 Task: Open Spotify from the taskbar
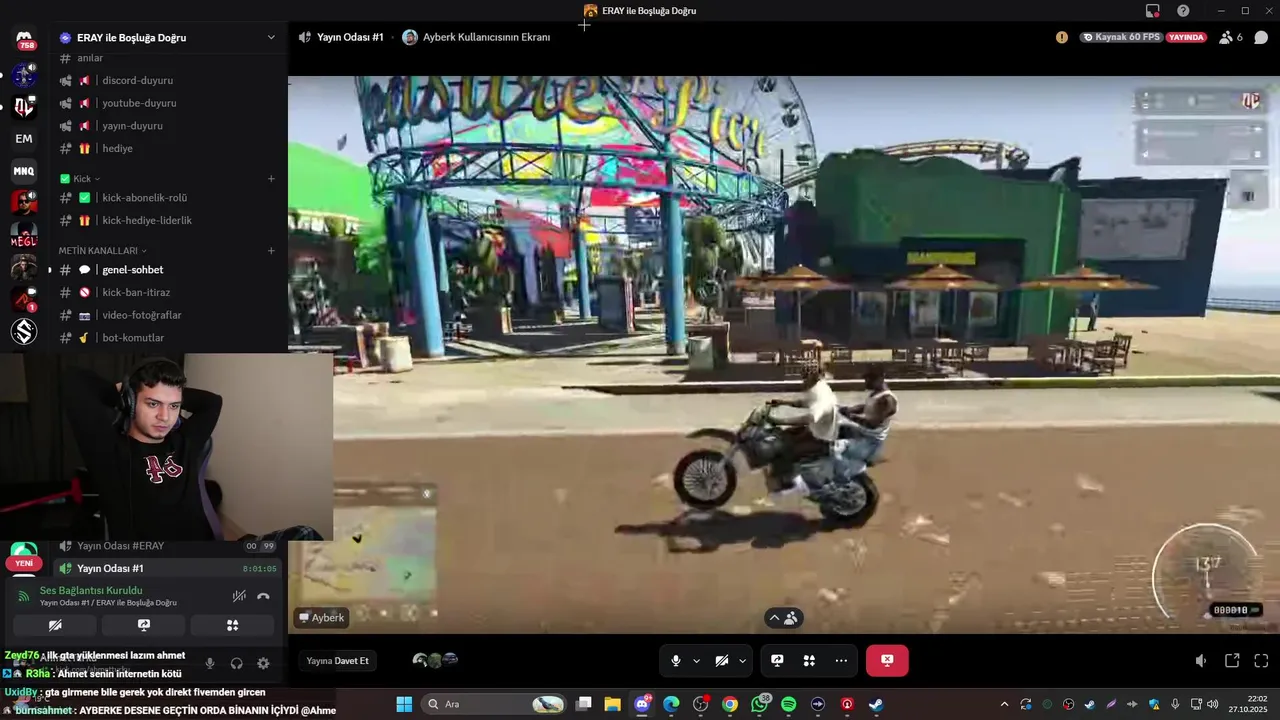click(x=788, y=704)
